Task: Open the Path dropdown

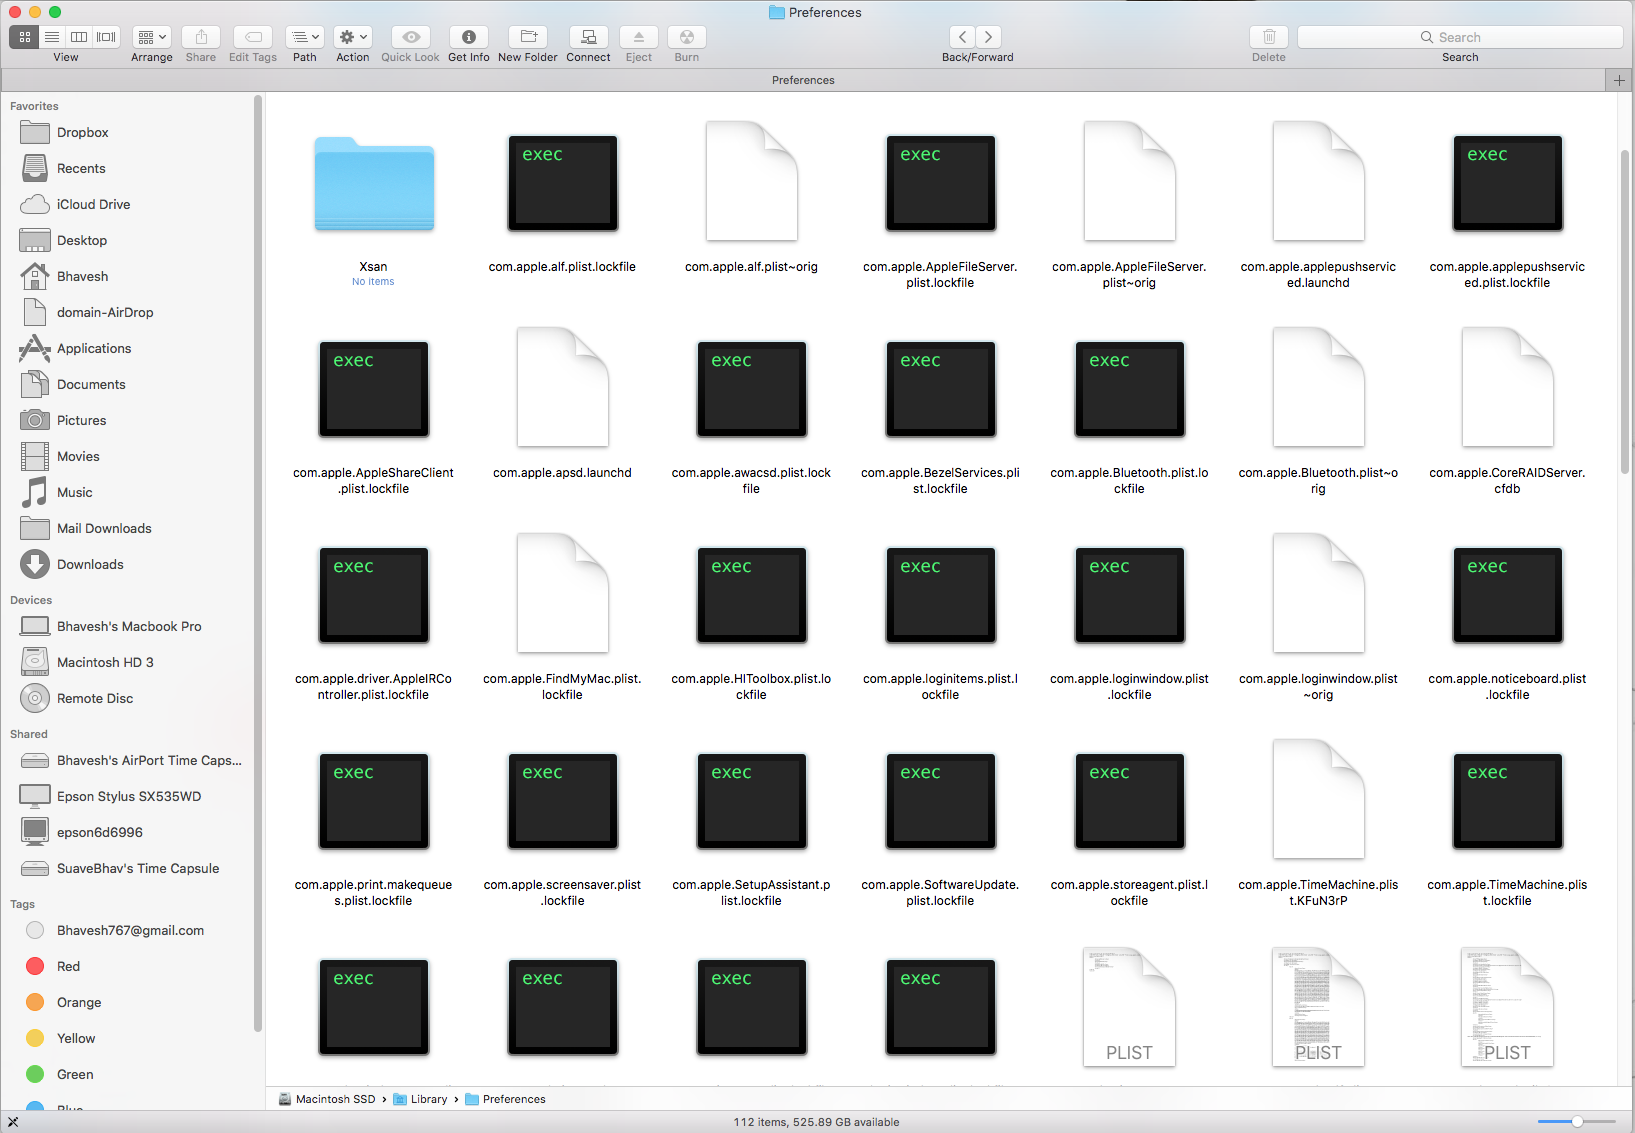Action: 305,37
